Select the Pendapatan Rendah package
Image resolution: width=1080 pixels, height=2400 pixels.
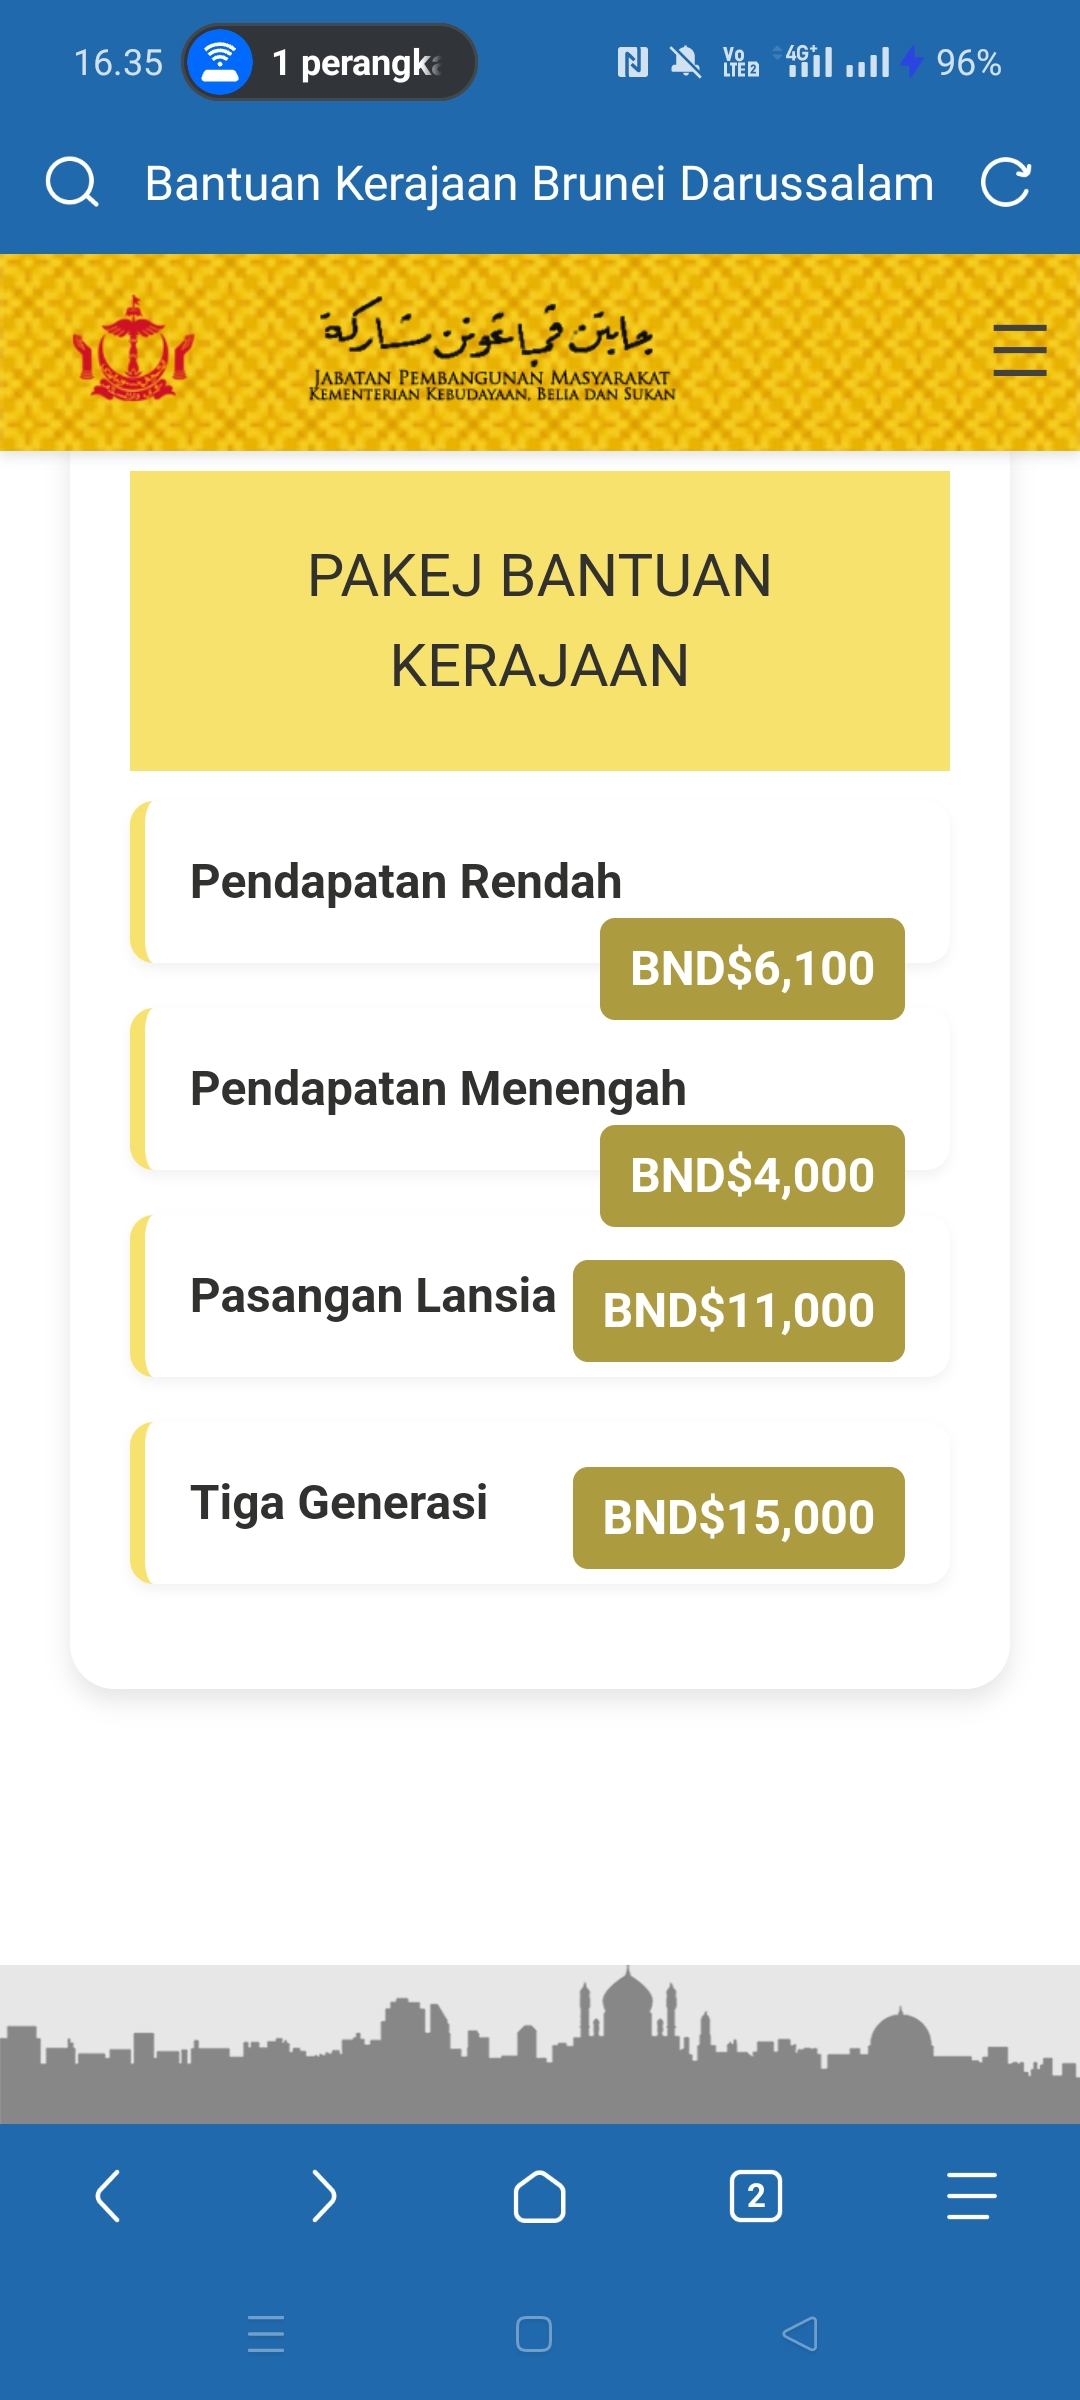click(405, 882)
